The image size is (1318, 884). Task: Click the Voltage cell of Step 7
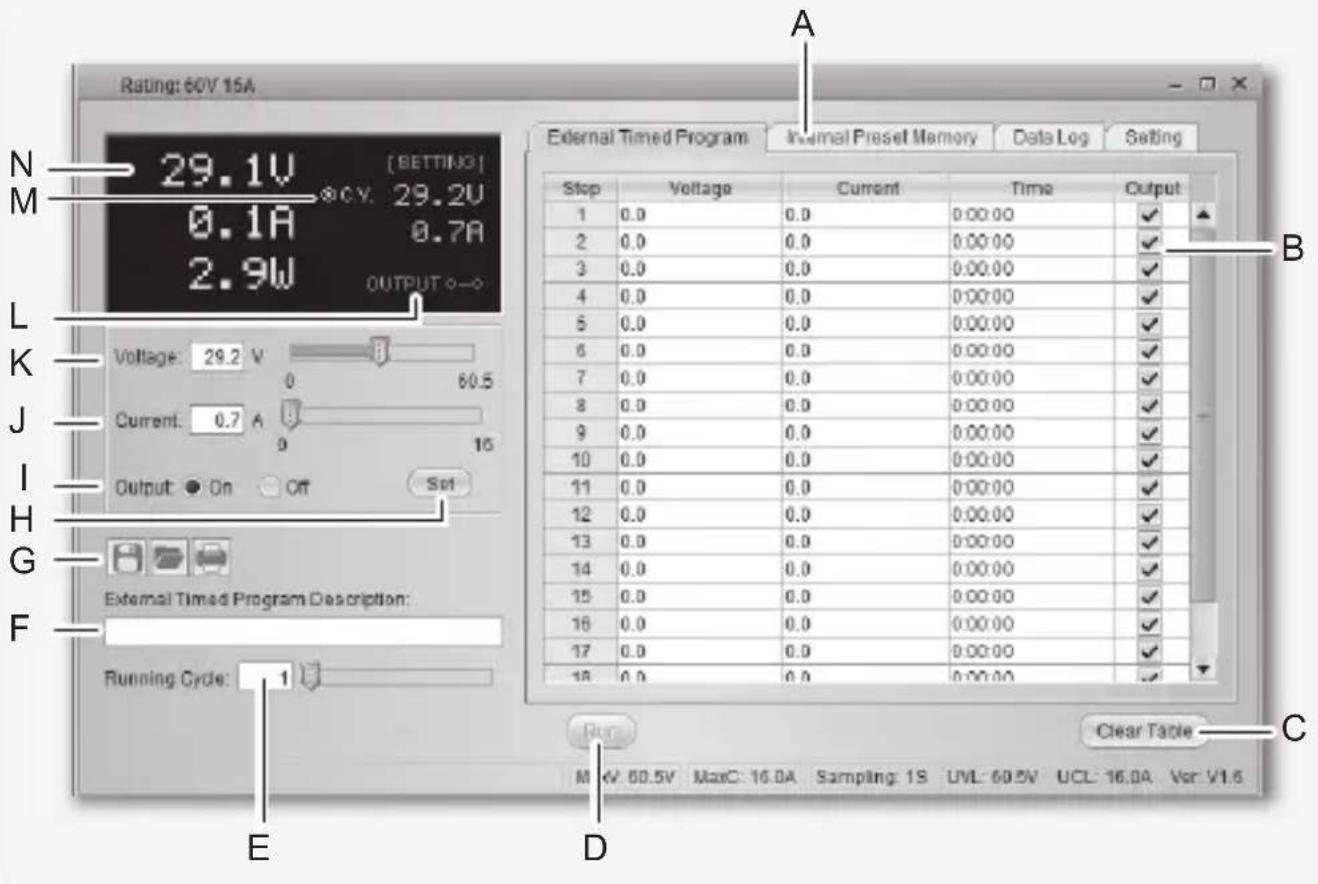700,379
